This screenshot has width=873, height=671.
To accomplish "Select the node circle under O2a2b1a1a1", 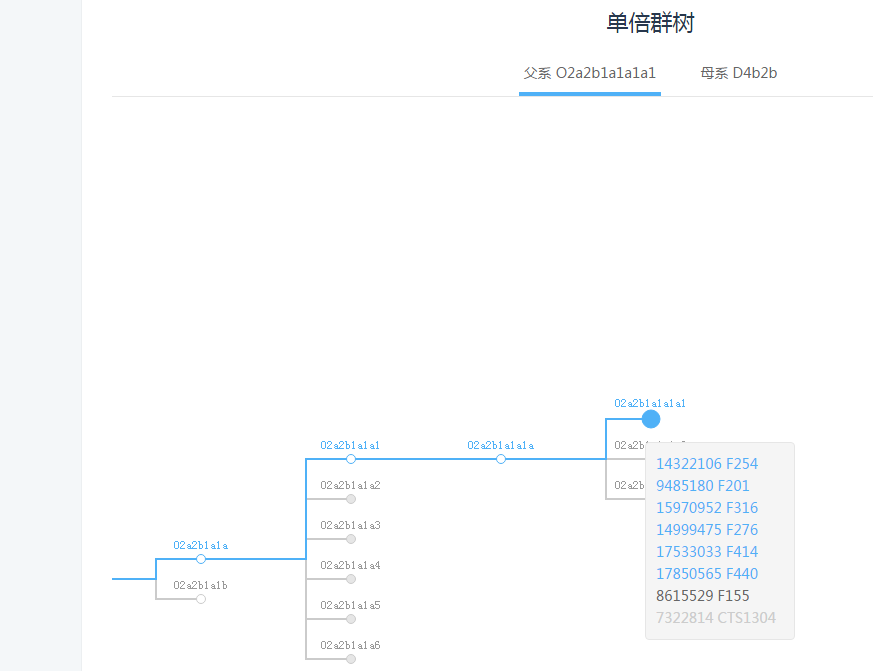I will coord(351,459).
